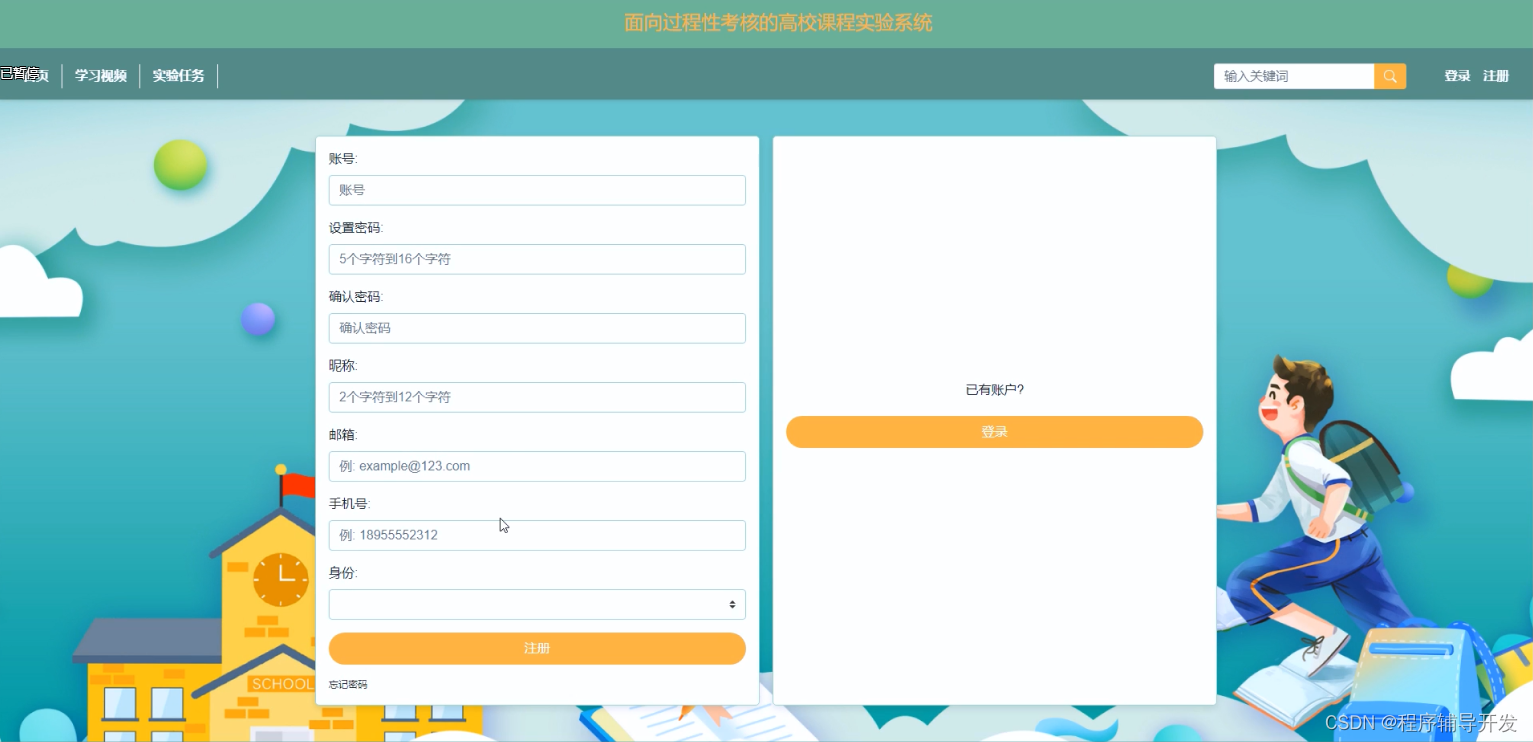Click the 昵称 nickname input field
The height and width of the screenshot is (742, 1533).
[x=537, y=397]
